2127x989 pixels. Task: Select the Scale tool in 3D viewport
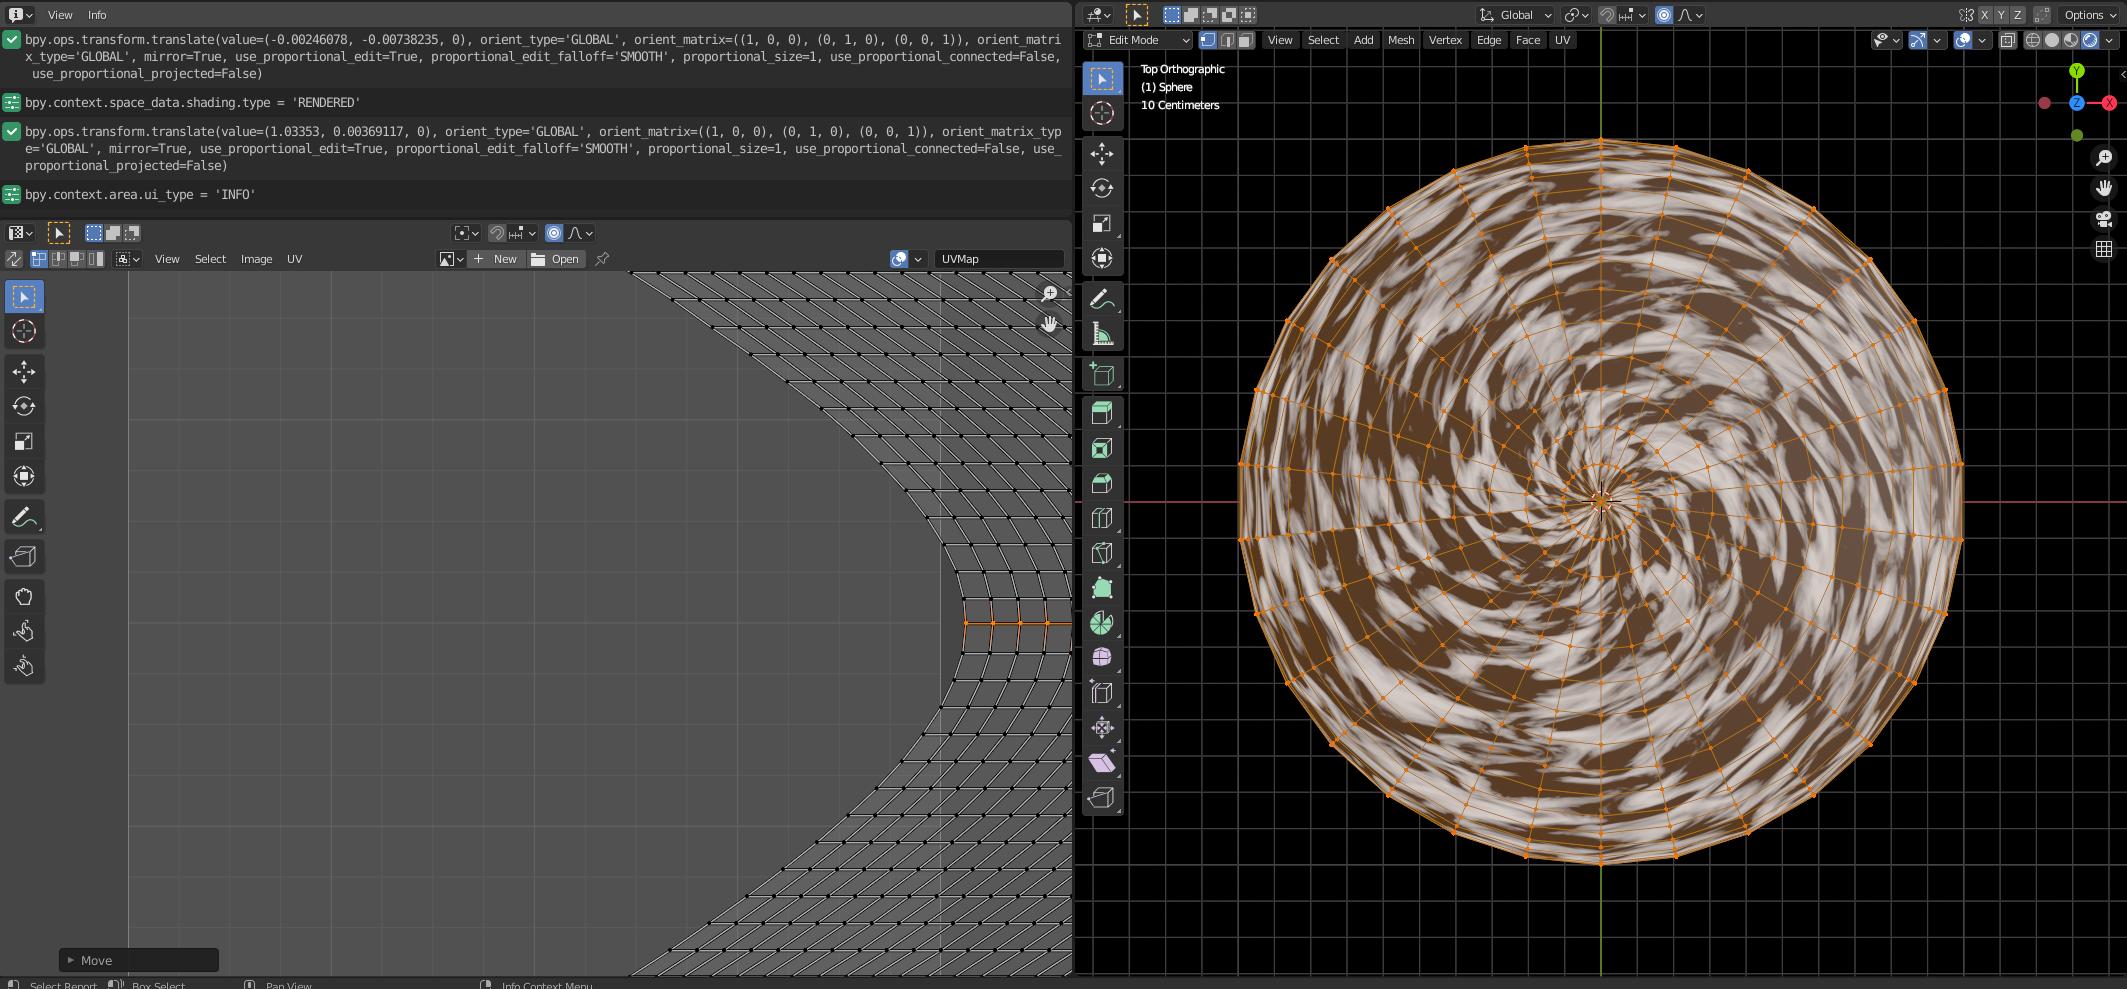1101,223
